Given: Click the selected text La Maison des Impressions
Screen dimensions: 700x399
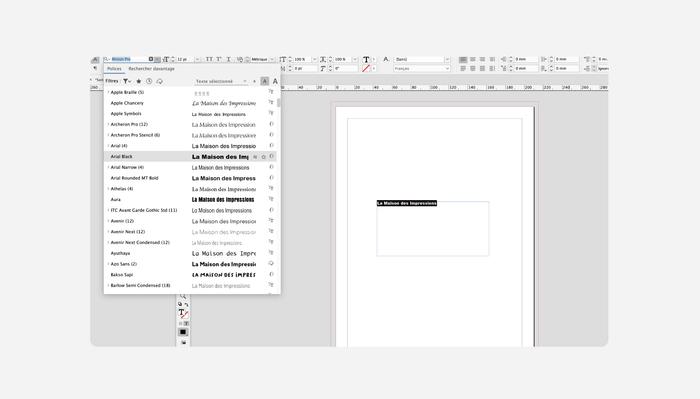Looking at the screenshot, I should click(407, 204).
